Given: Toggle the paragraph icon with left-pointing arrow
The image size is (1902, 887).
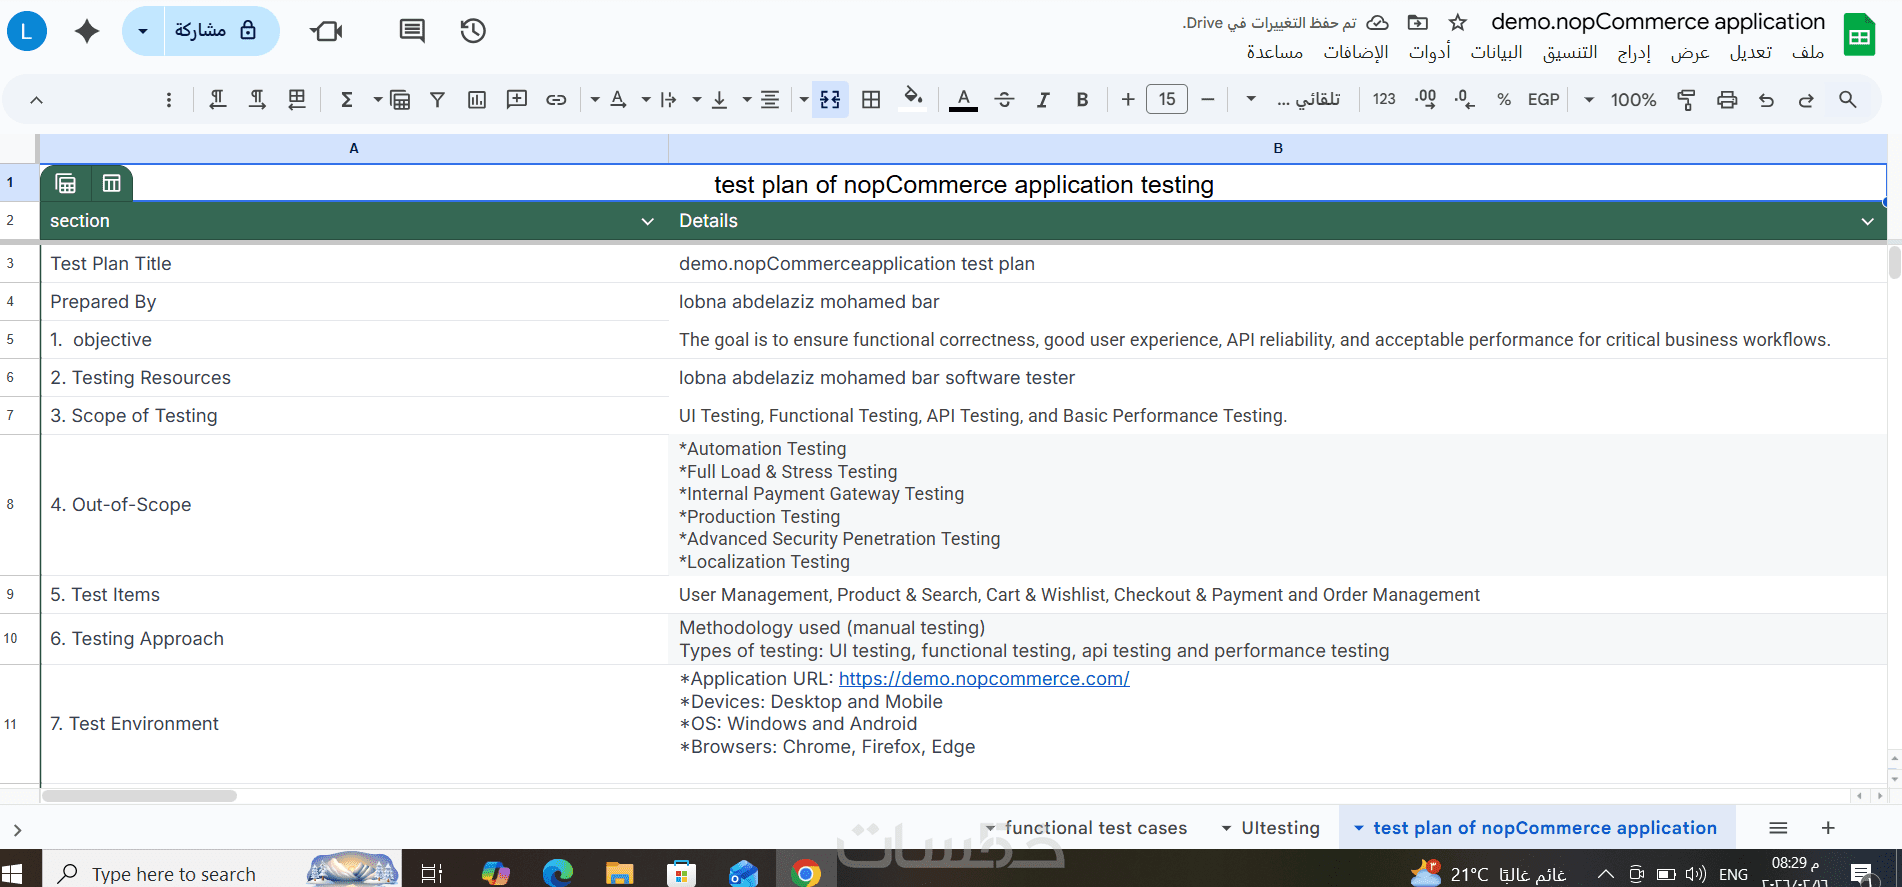Looking at the screenshot, I should 217,100.
